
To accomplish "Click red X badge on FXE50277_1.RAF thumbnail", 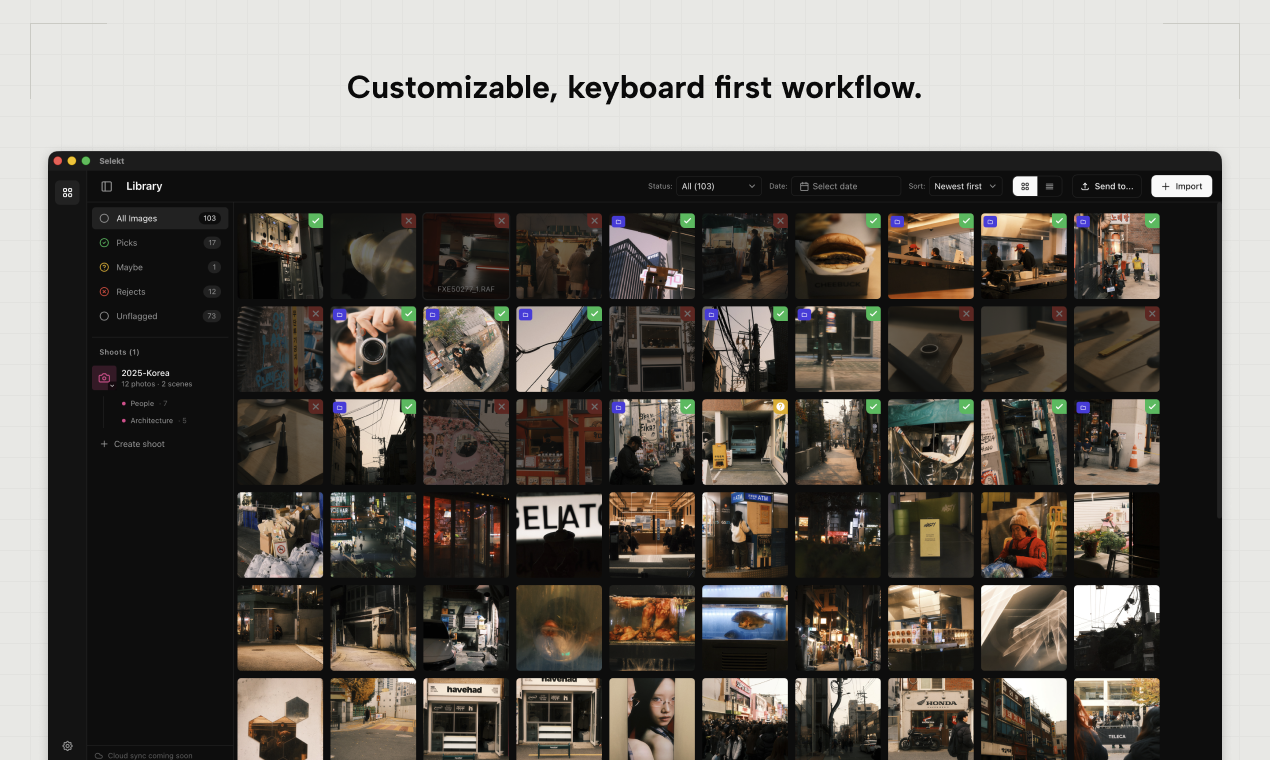I will 501,221.
